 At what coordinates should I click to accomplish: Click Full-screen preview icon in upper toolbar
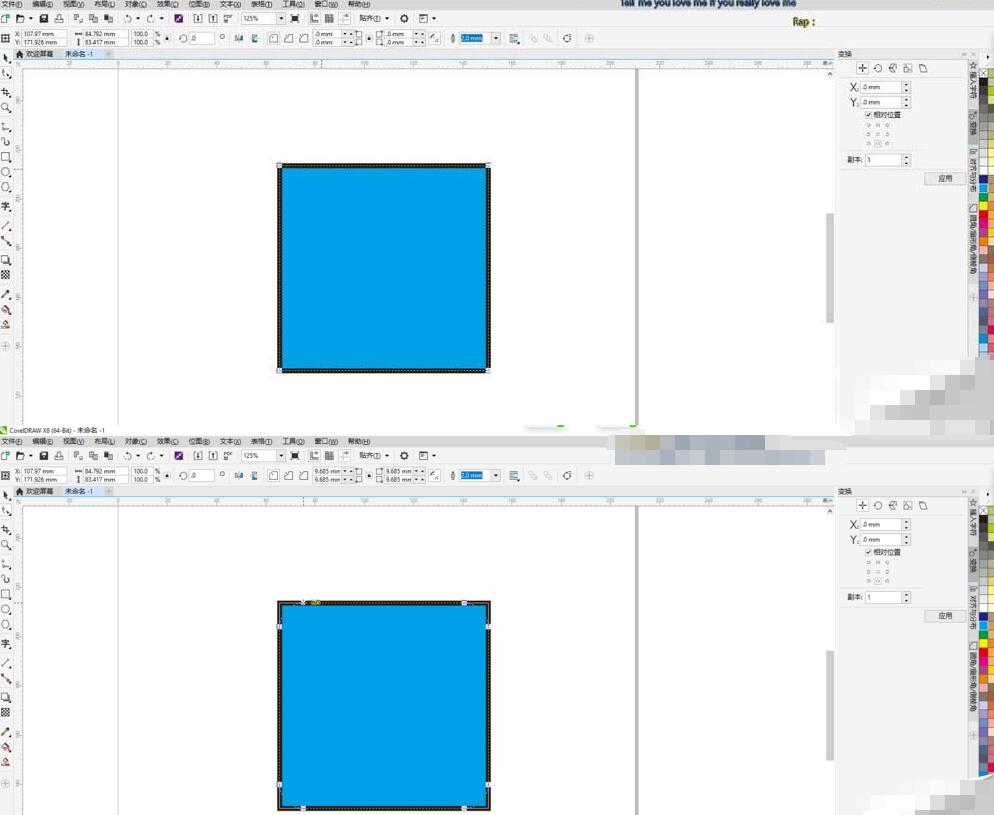(295, 18)
